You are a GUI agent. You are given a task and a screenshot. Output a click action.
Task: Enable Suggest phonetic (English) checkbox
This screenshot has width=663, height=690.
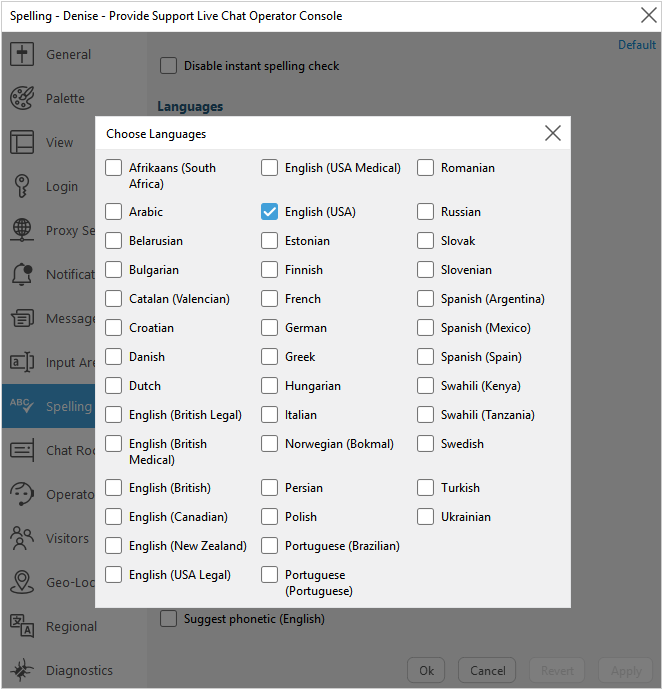tap(168, 618)
